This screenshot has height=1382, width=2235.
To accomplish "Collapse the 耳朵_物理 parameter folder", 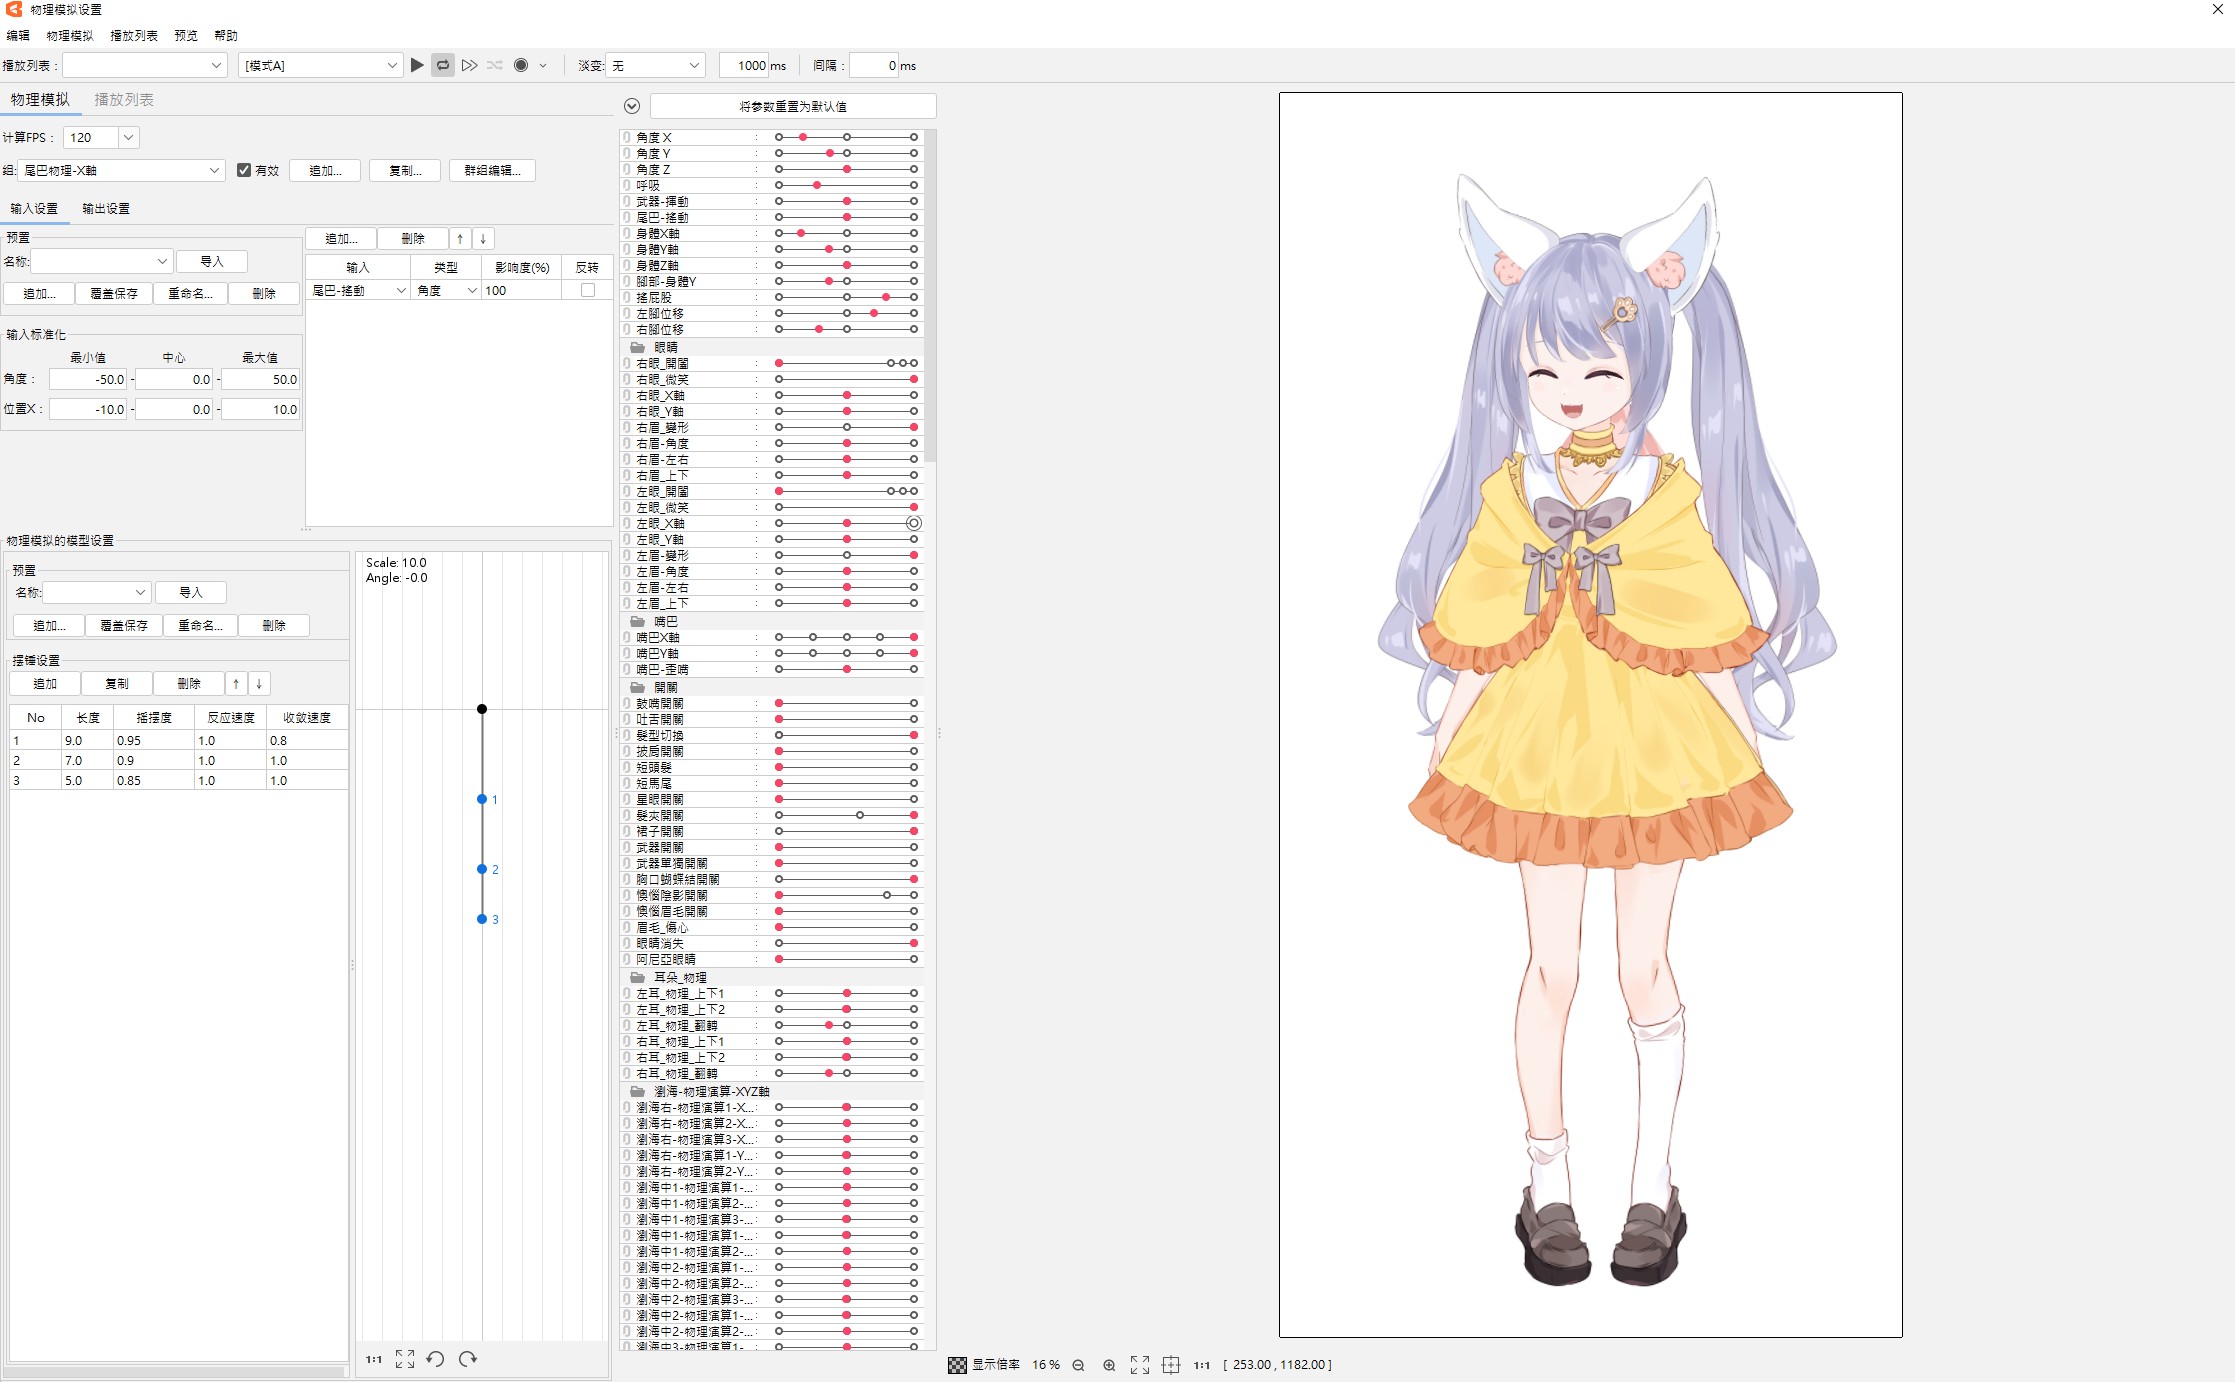I will pos(637,977).
